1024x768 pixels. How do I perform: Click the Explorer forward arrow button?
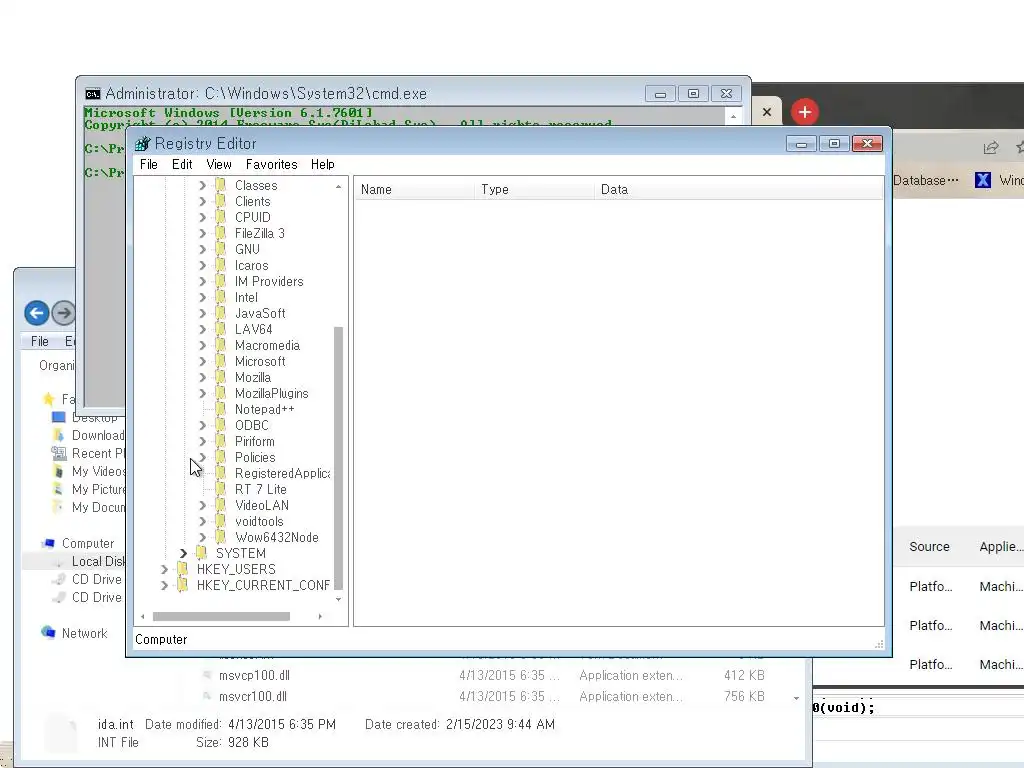pyautogui.click(x=63, y=313)
